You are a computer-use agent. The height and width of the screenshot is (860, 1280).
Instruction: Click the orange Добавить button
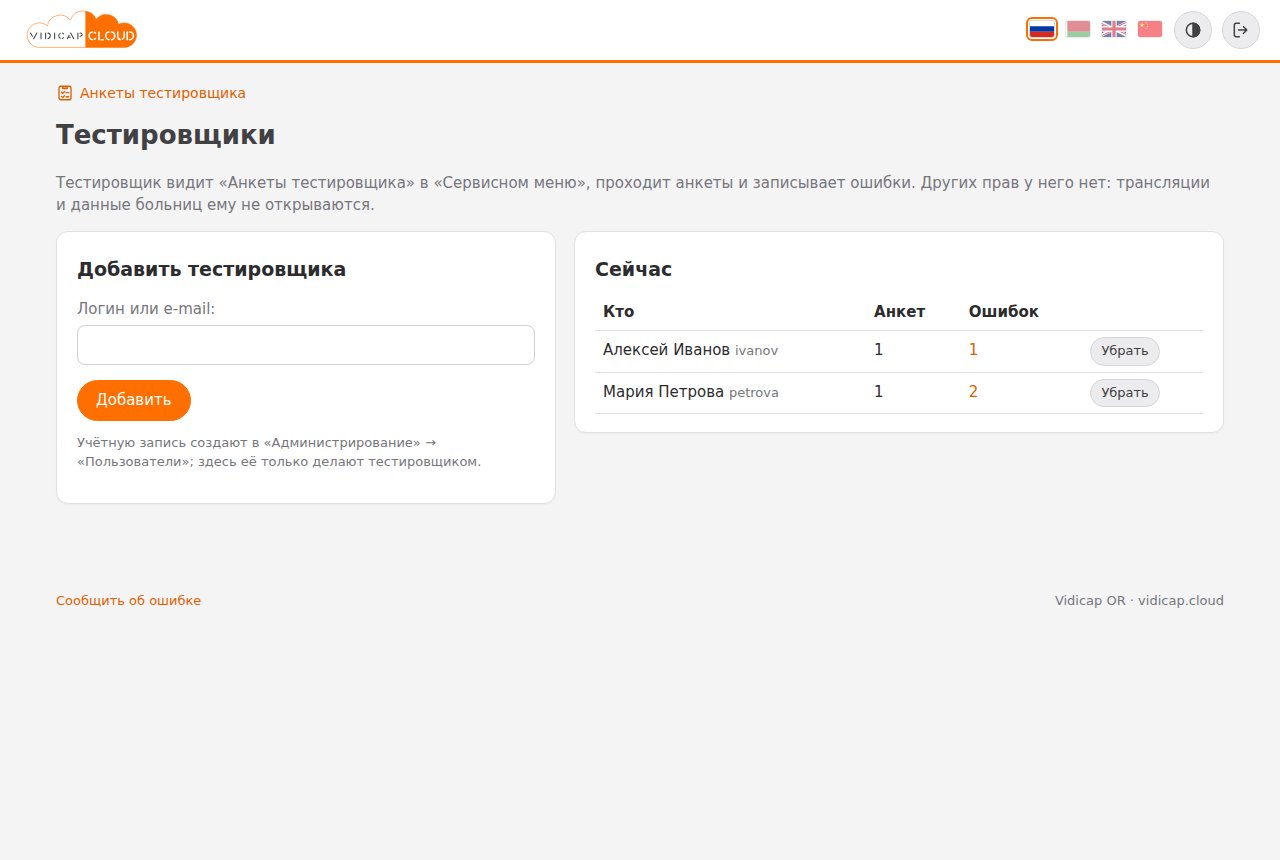[134, 400]
